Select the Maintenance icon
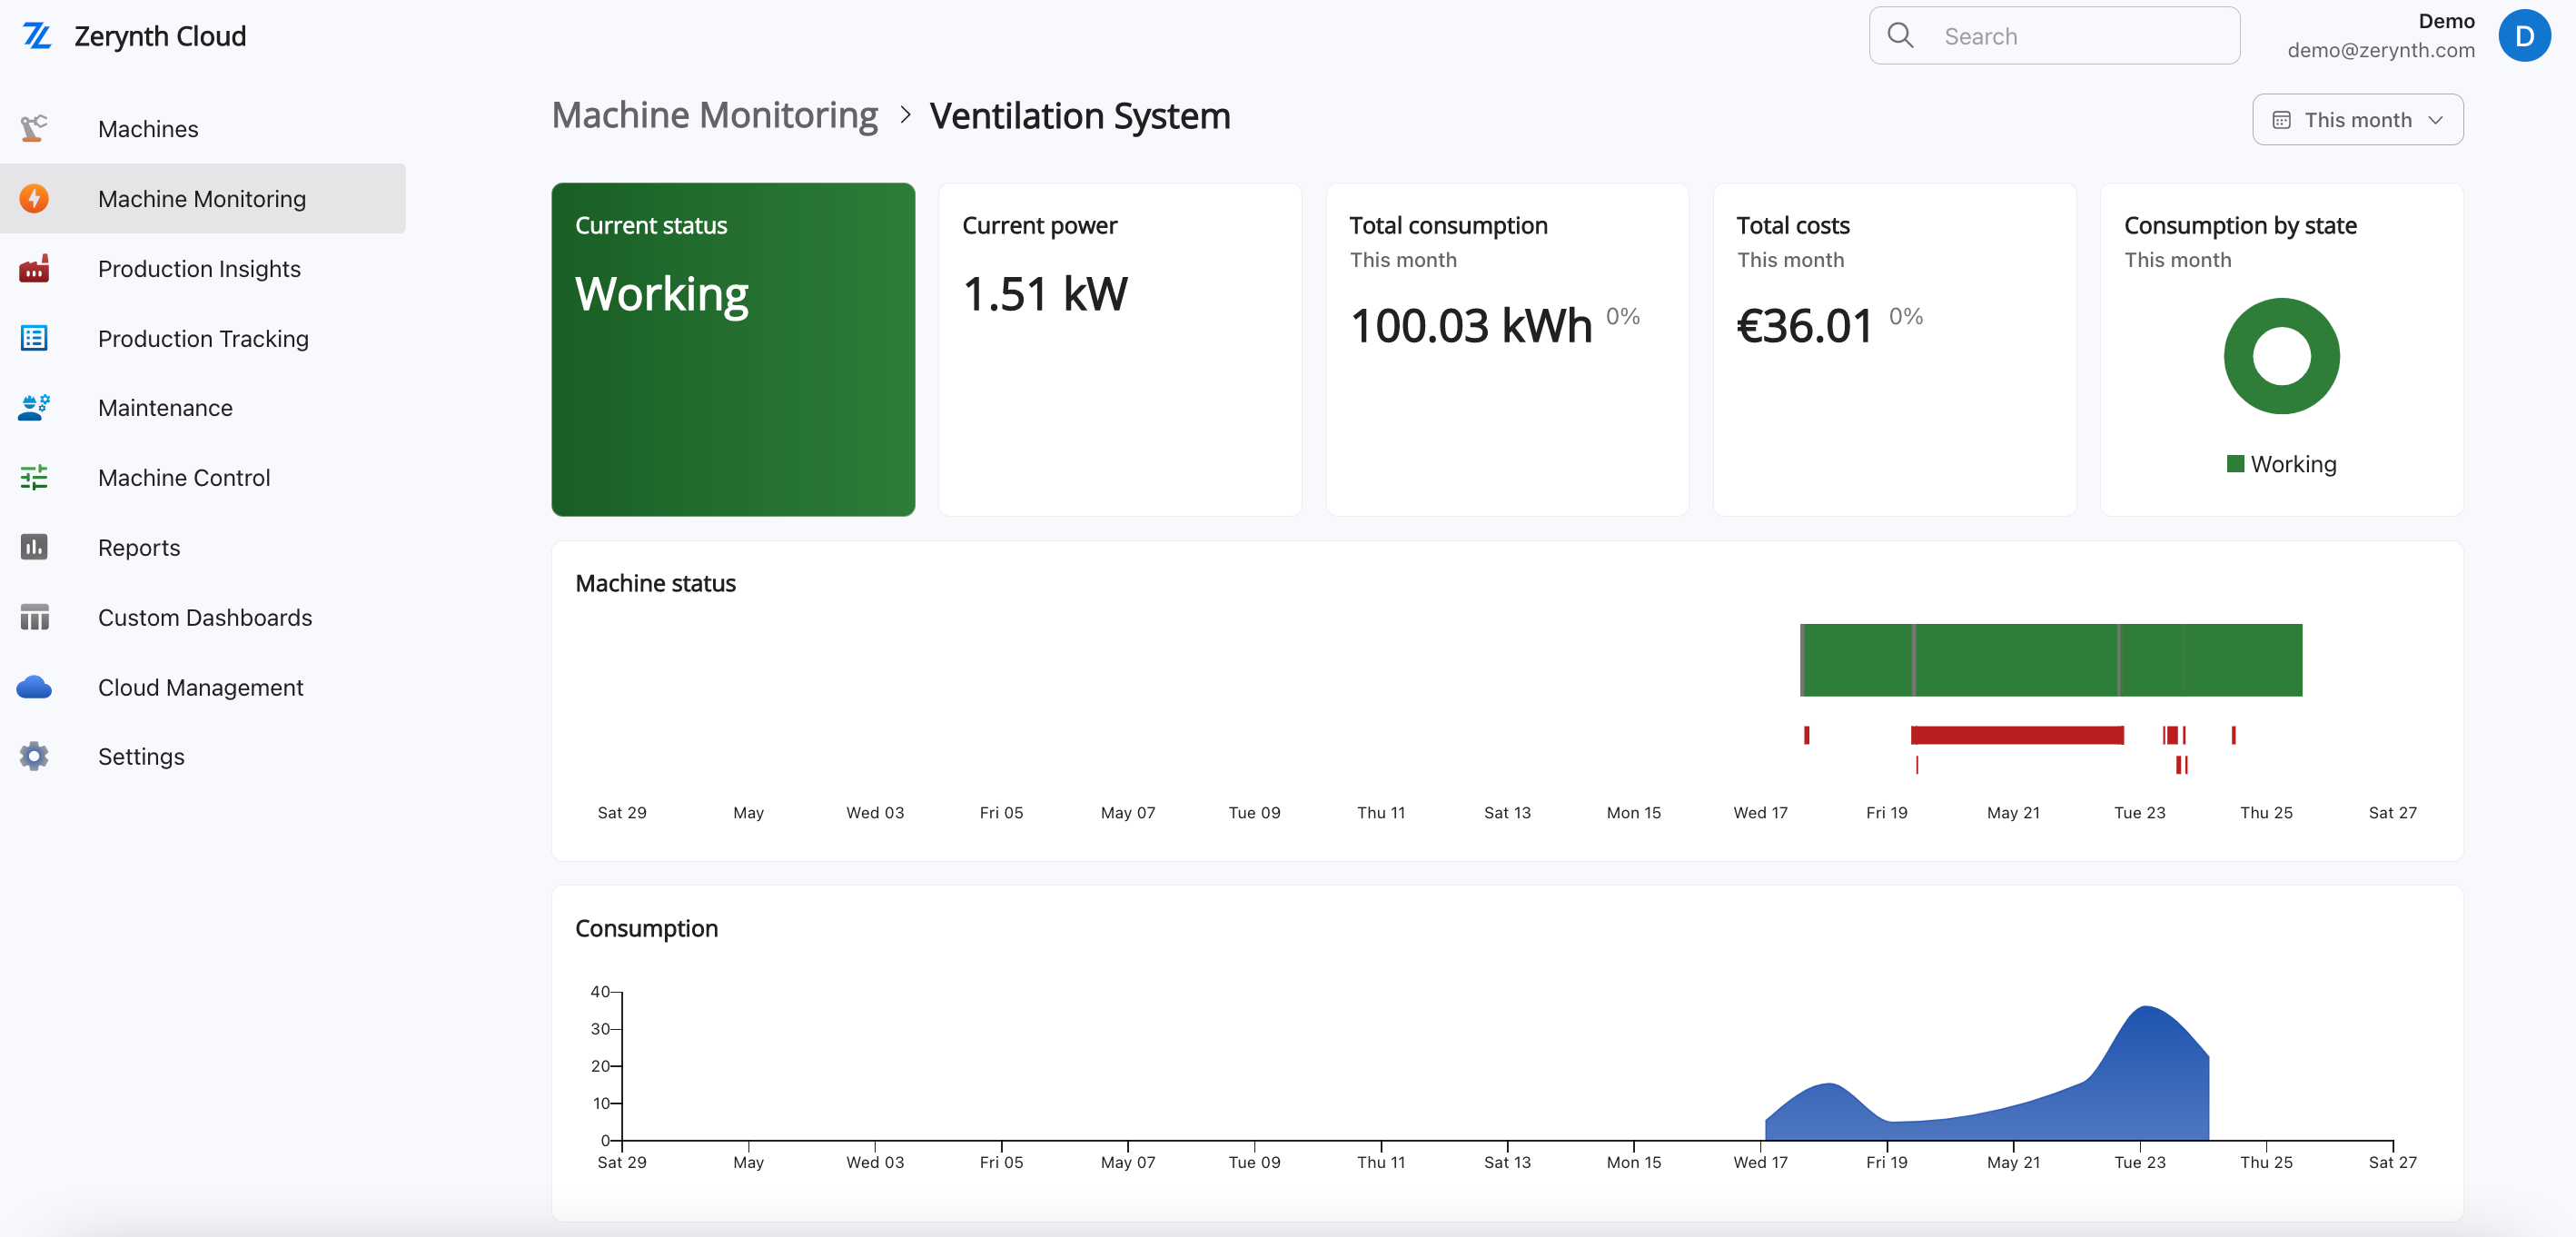2576x1237 pixels. [x=34, y=407]
